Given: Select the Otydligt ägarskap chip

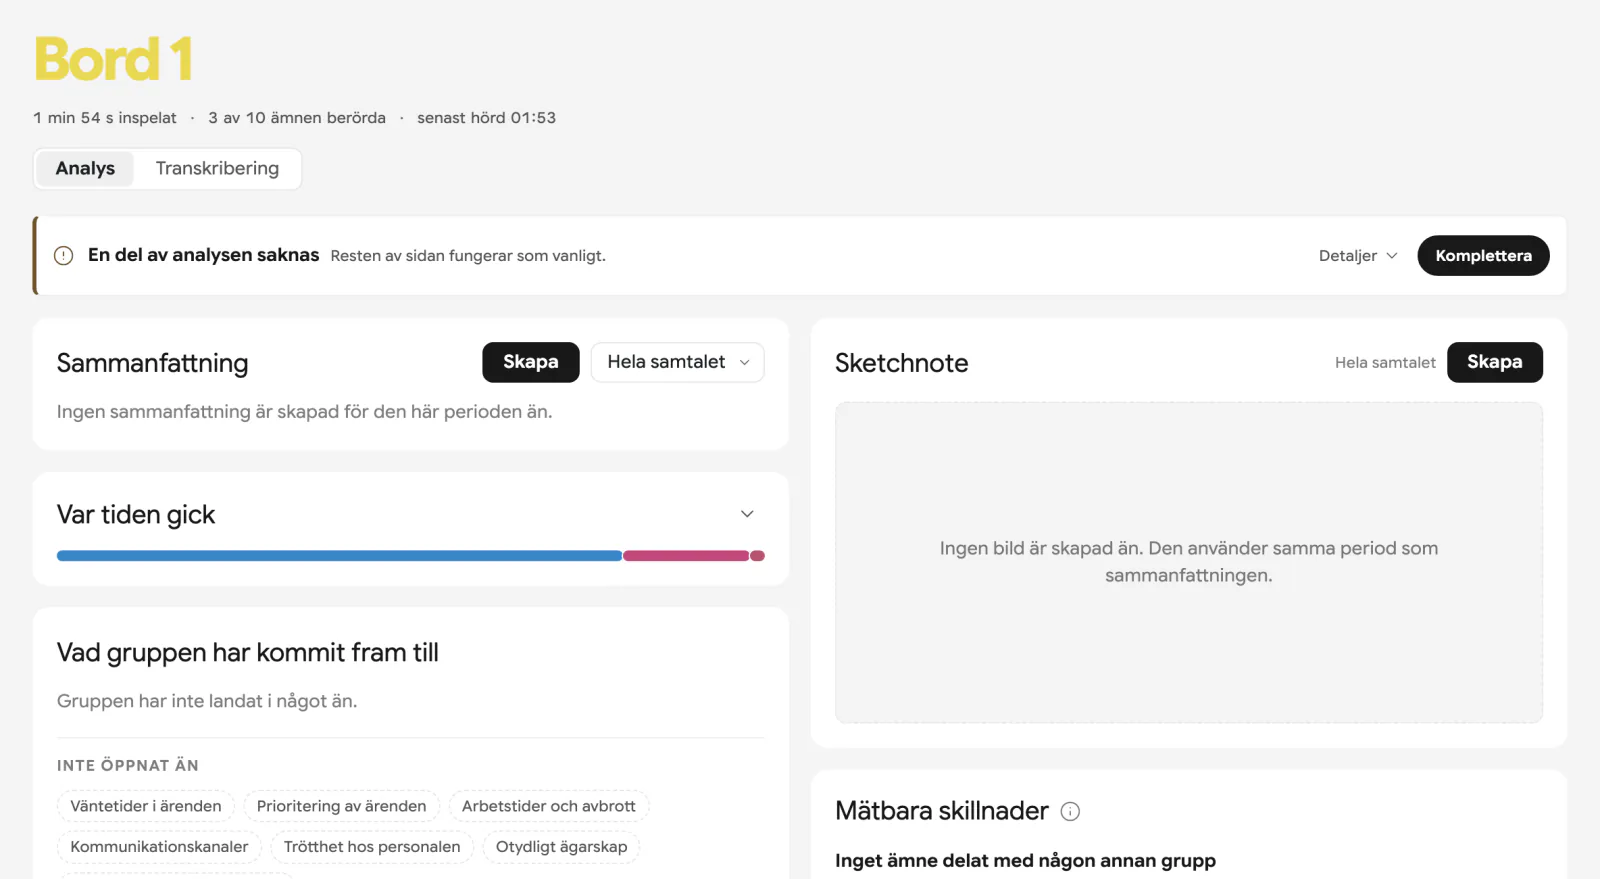Looking at the screenshot, I should [561, 847].
